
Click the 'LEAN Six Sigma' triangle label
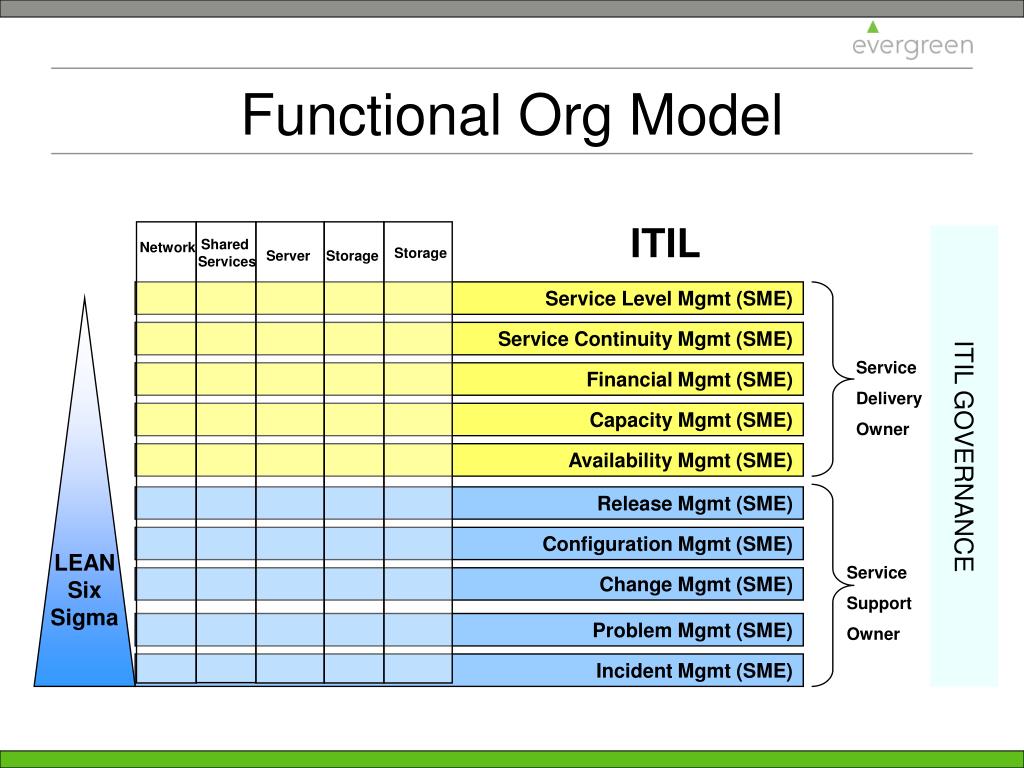tap(84, 590)
